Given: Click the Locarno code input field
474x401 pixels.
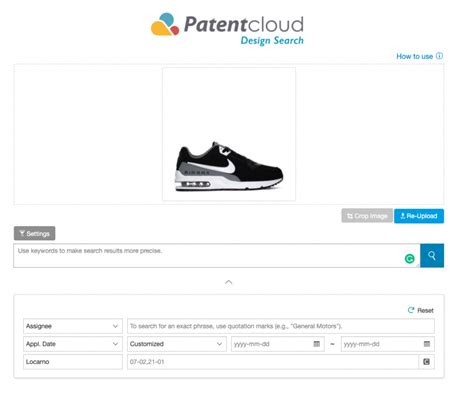Looking at the screenshot, I should pos(273,362).
